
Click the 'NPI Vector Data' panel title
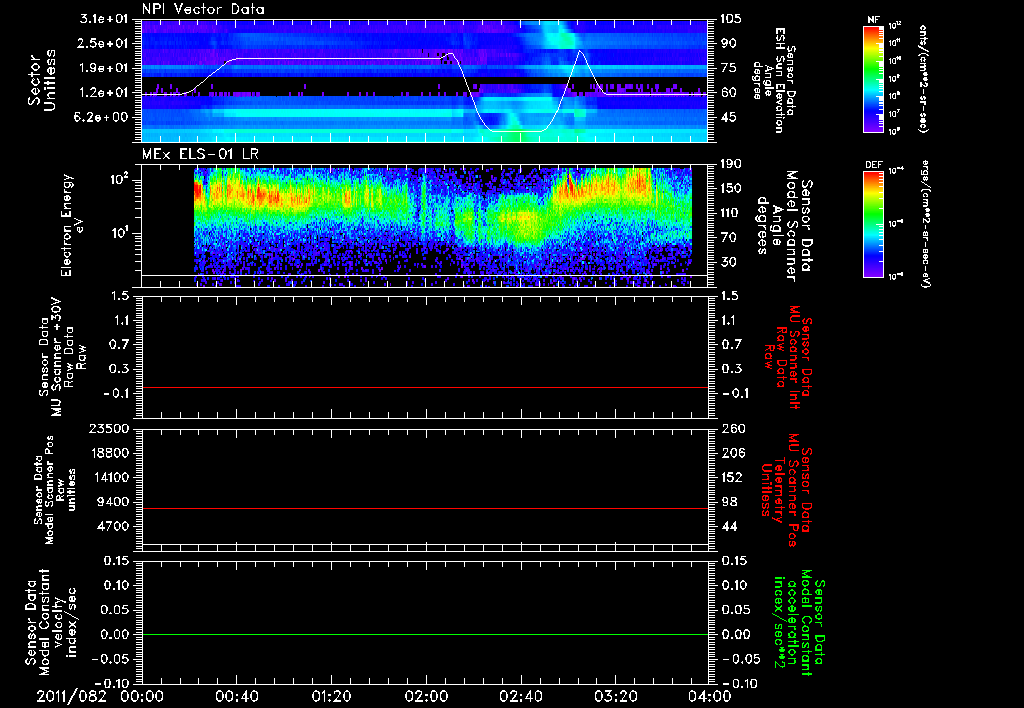tap(203, 9)
